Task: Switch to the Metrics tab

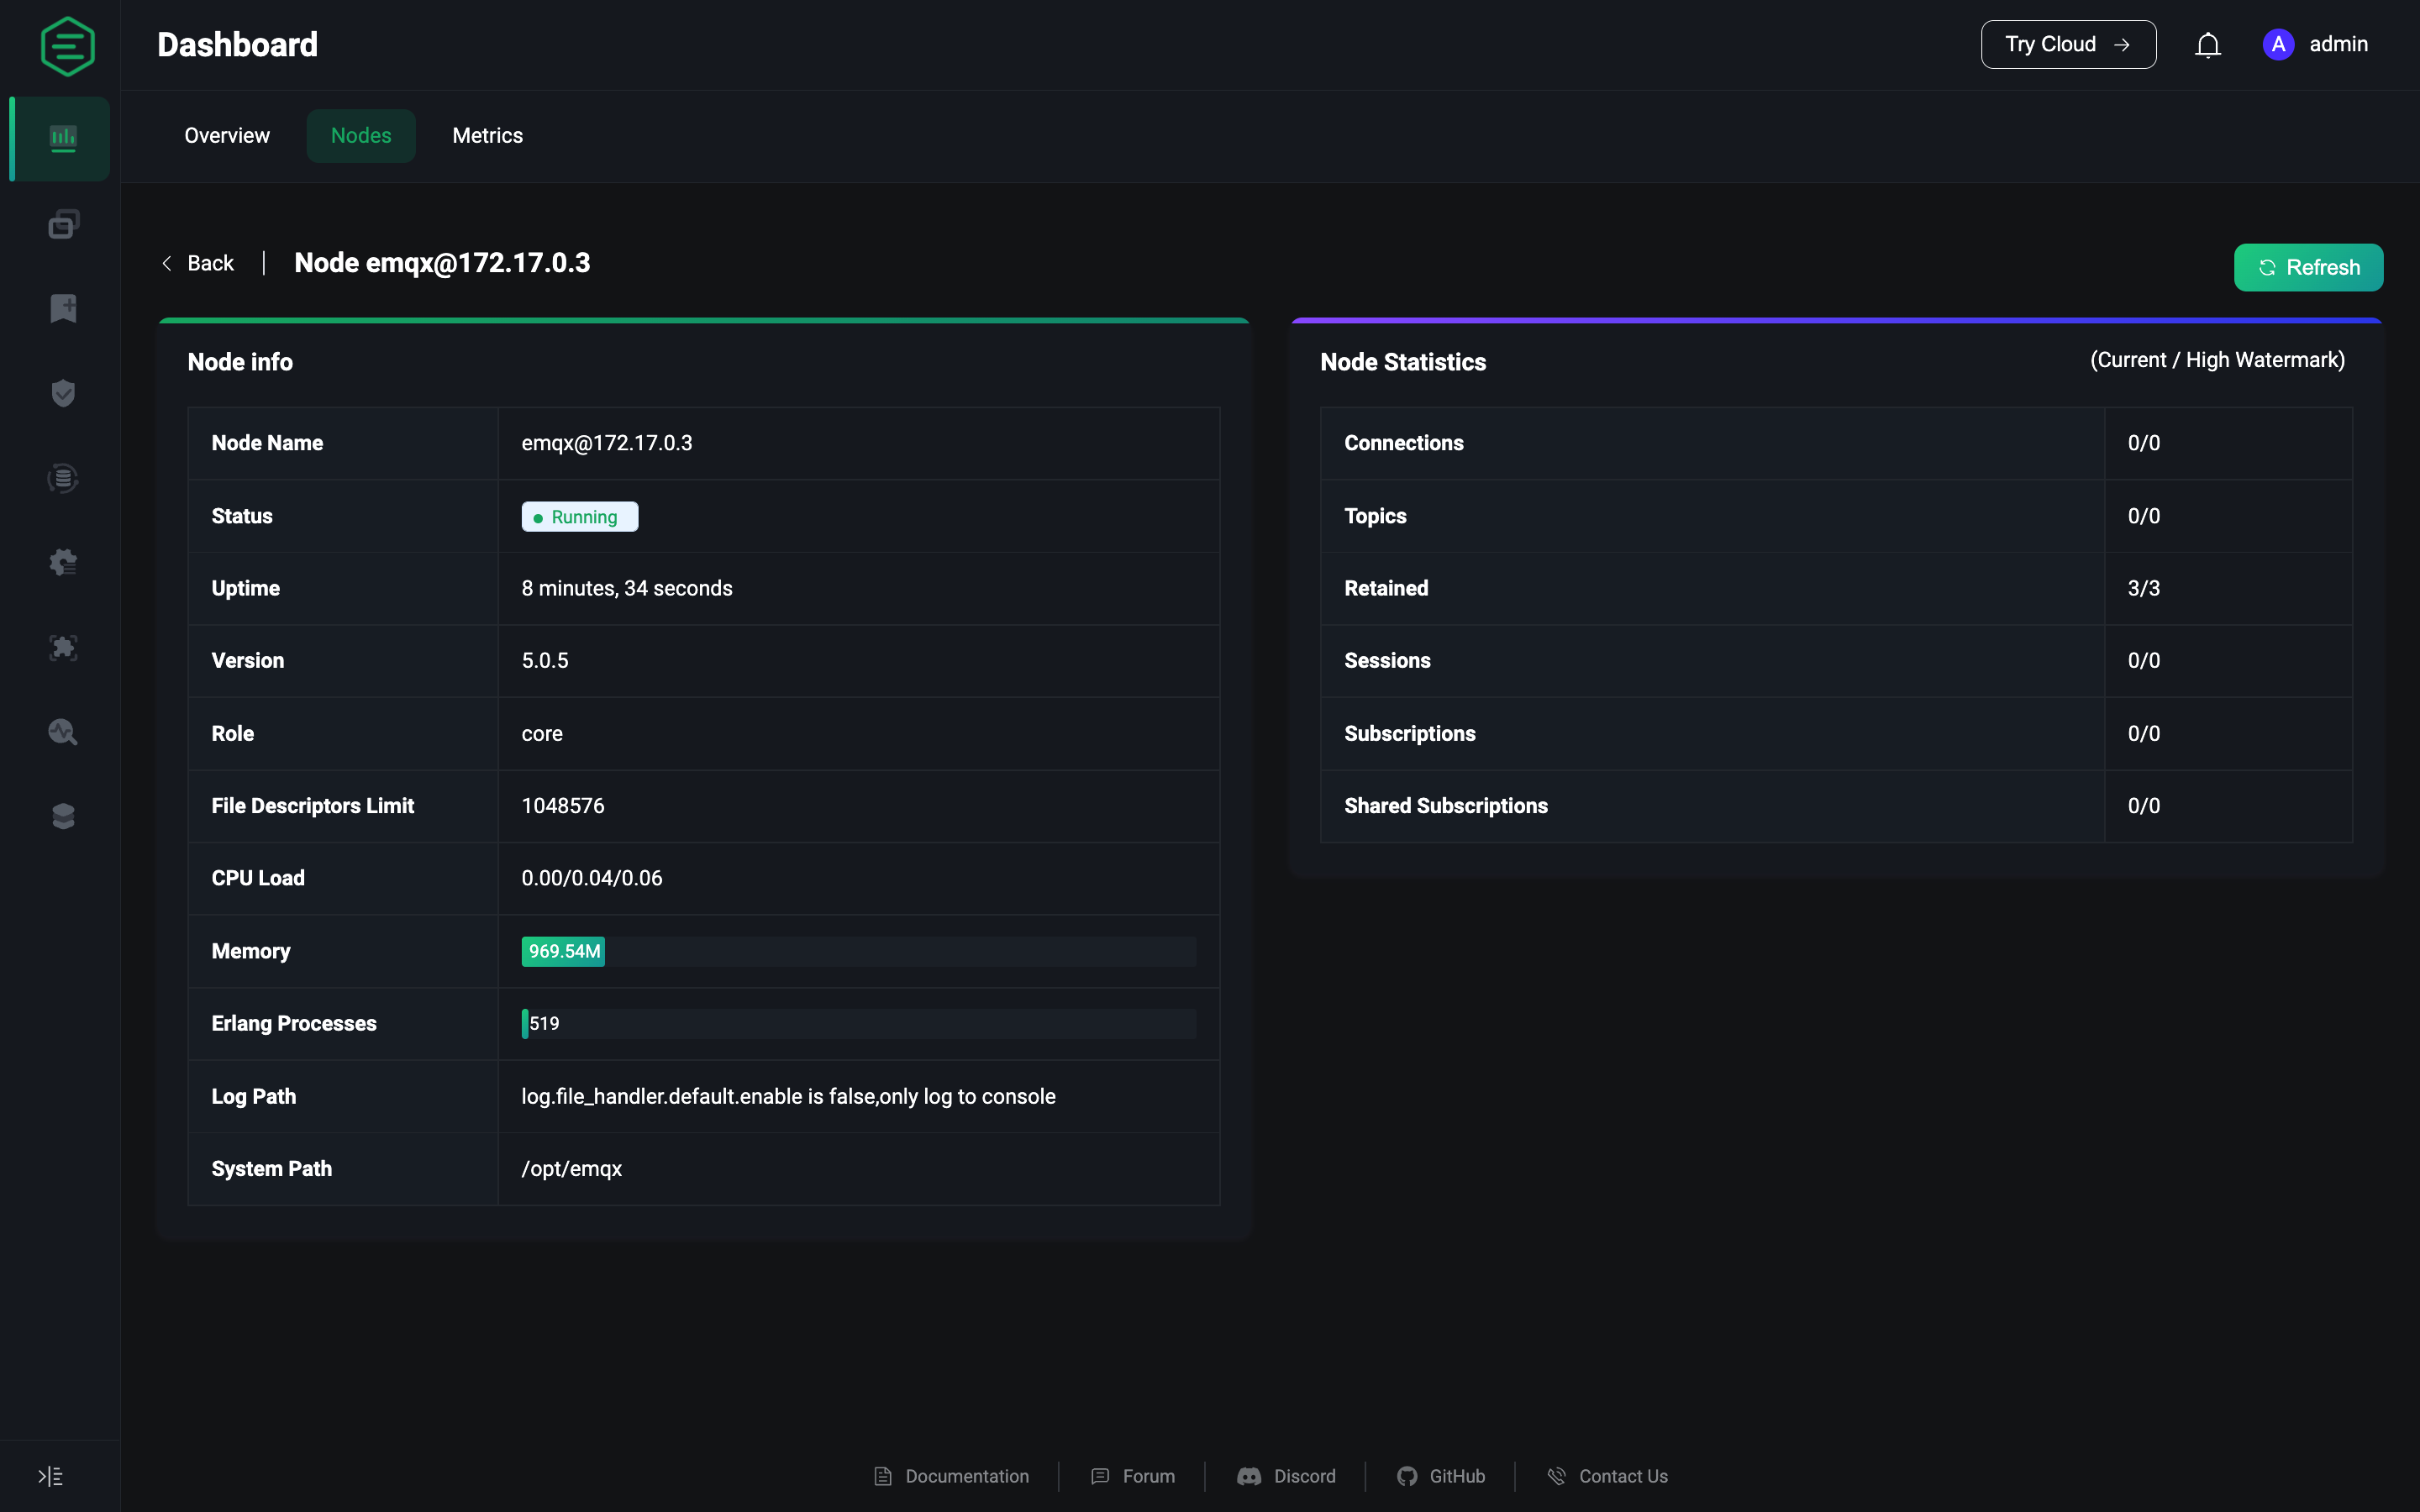Action: tap(487, 136)
